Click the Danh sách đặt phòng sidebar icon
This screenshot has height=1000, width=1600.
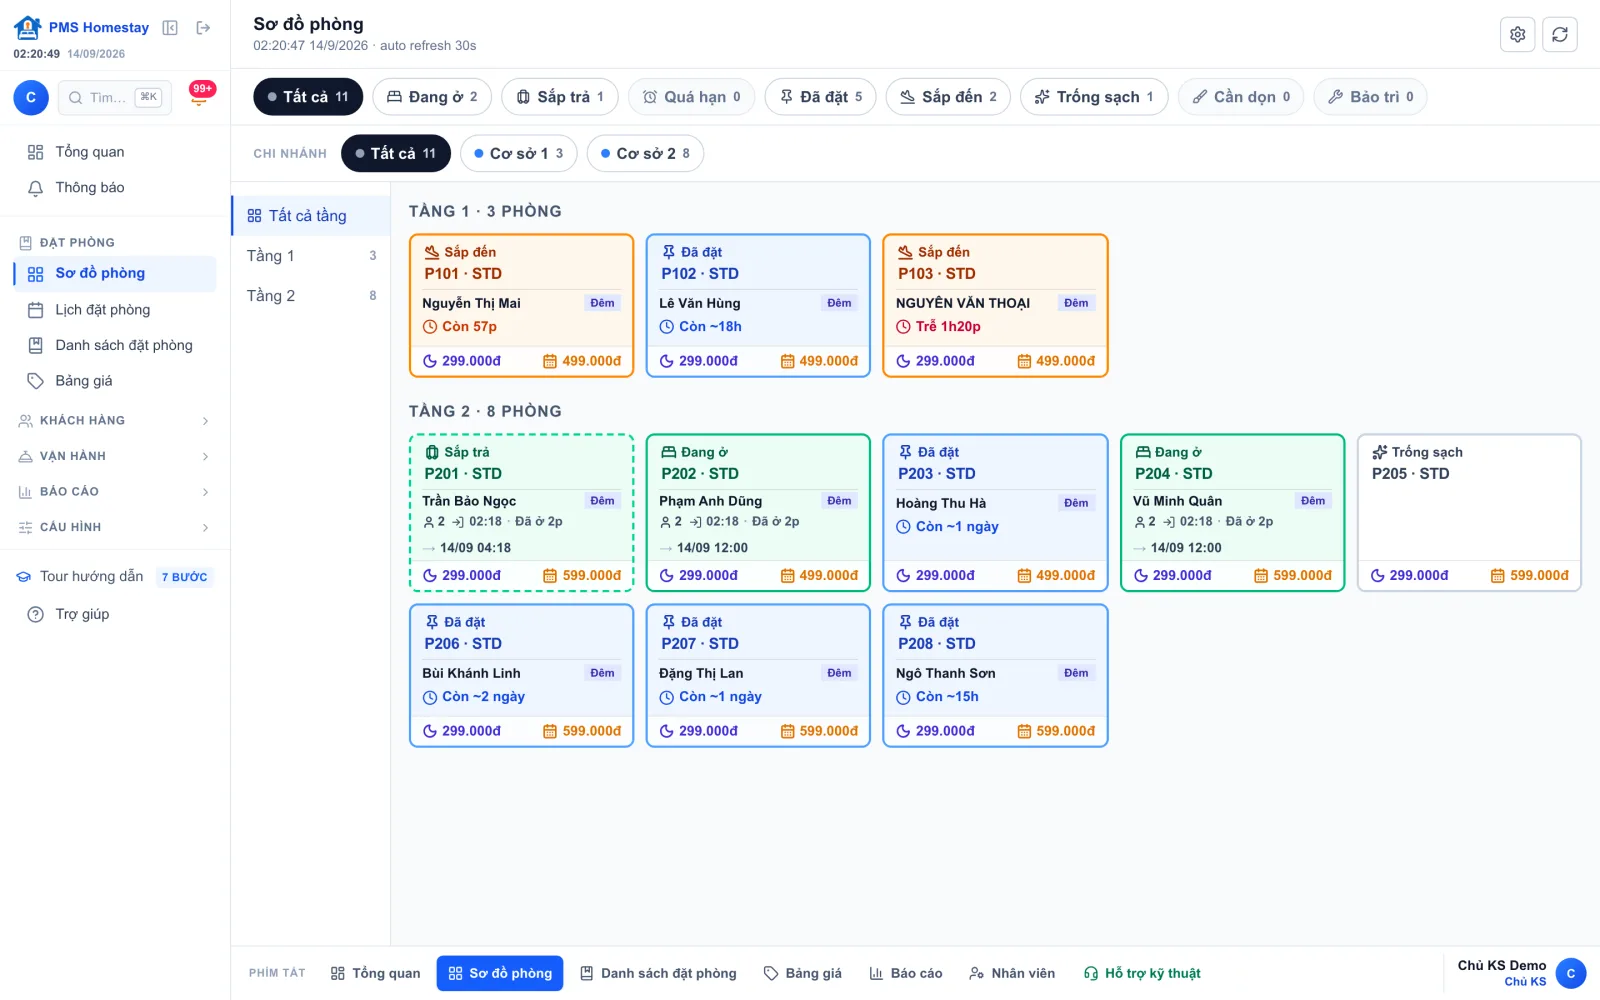(35, 345)
